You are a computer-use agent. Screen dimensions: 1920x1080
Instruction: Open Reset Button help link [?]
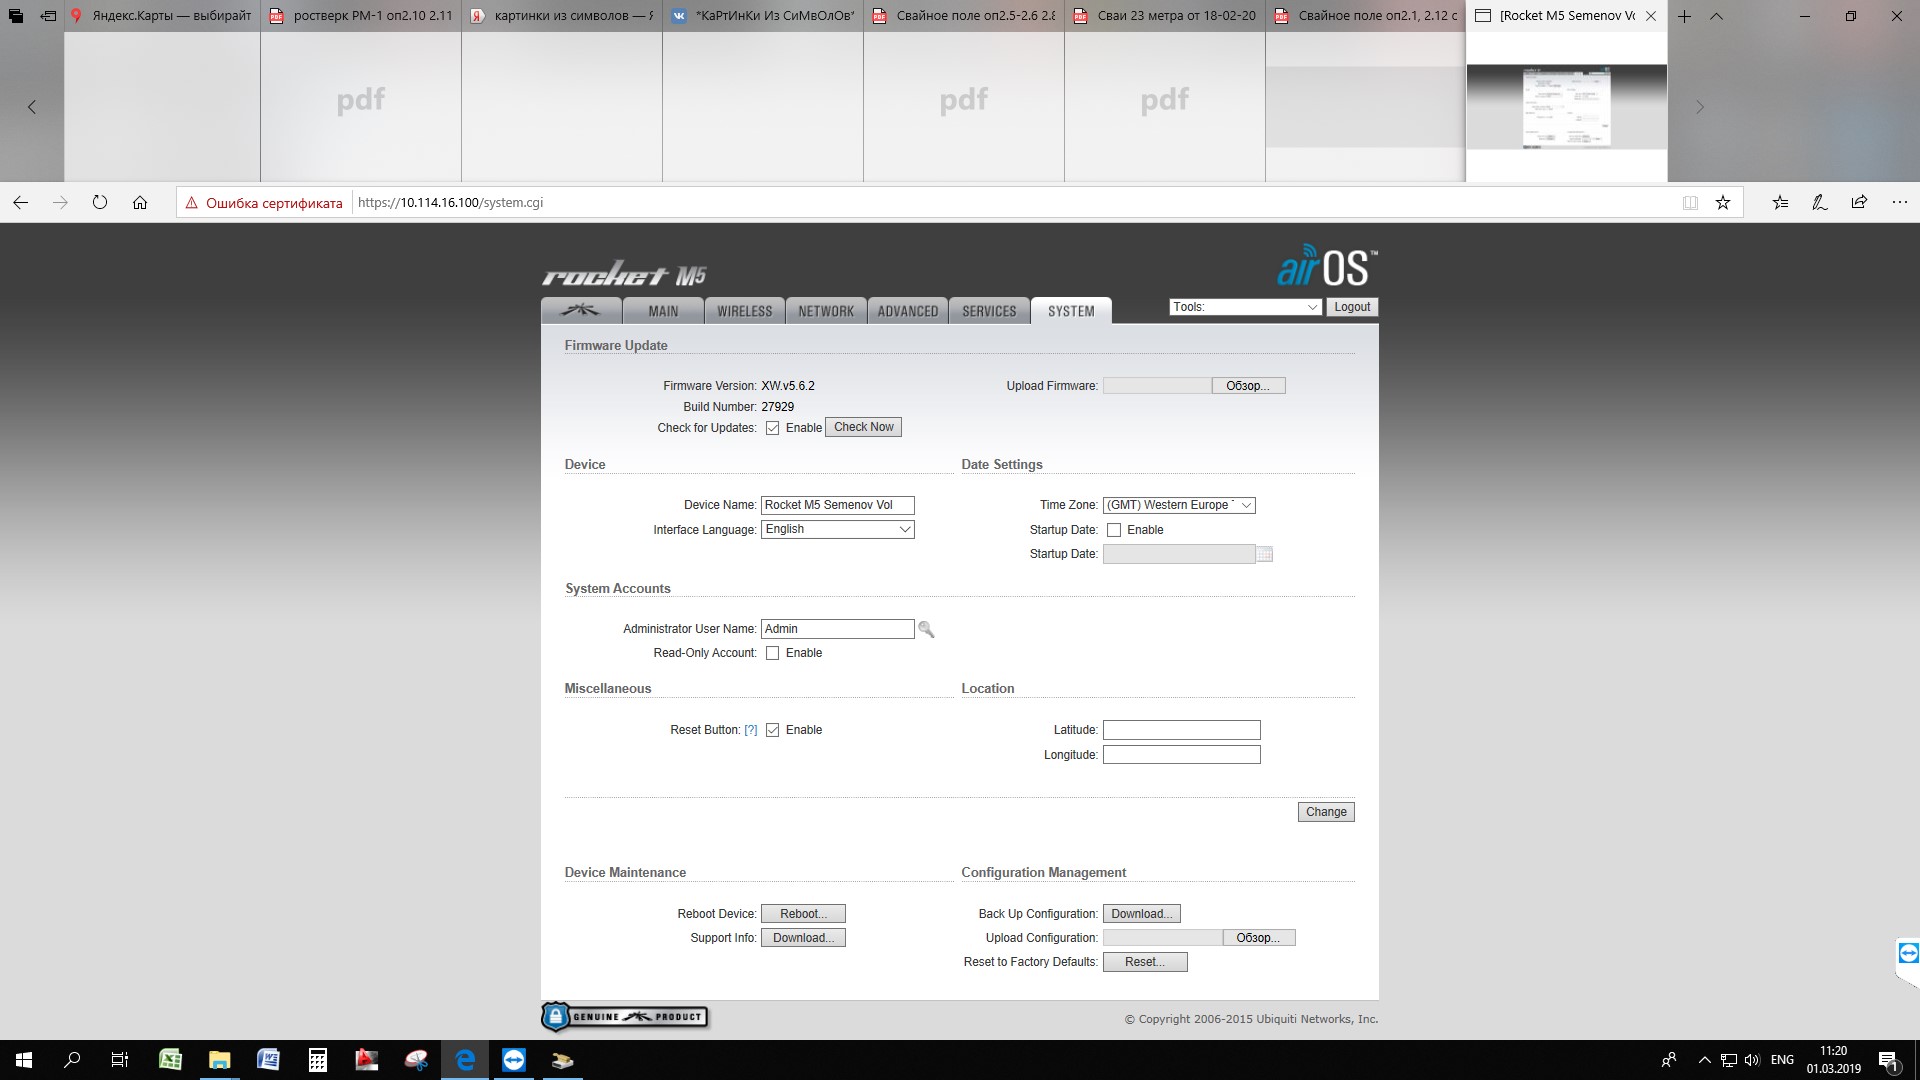coord(751,730)
